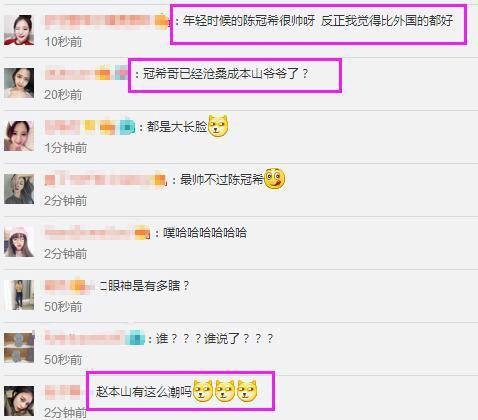Open the 最帅不过陈冠希 commenter's avatar

tap(19, 189)
